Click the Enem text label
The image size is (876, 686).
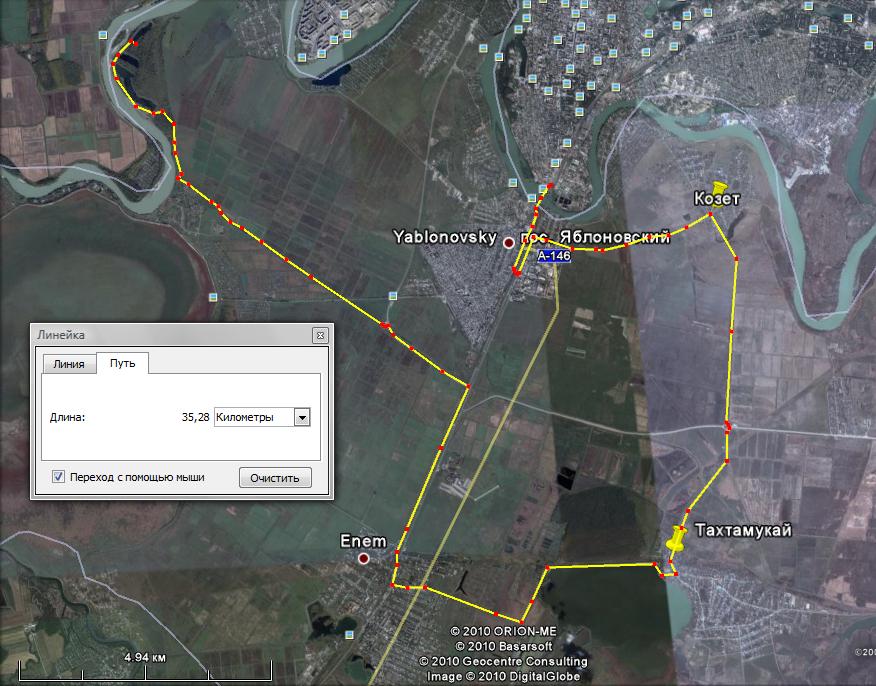coord(362,541)
